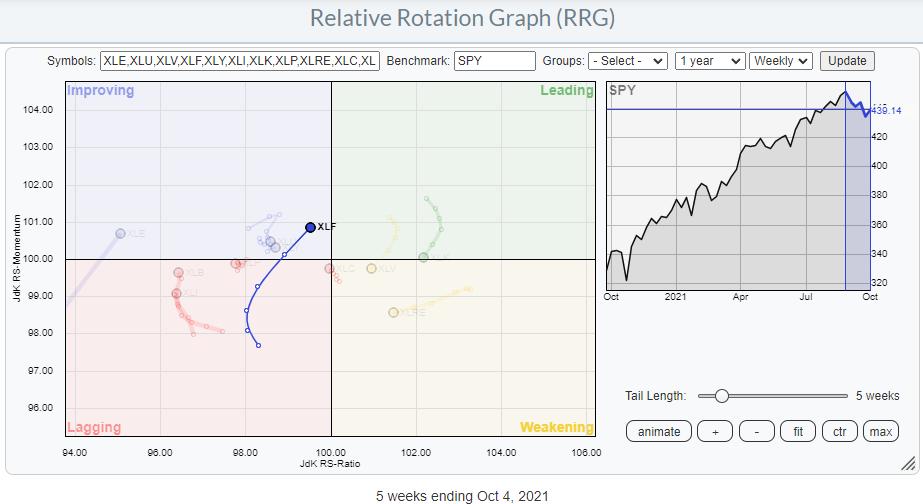Screen dimensions: 923x504
Task: Click the XLB marker in Lagging quadrant
Action: click(178, 272)
